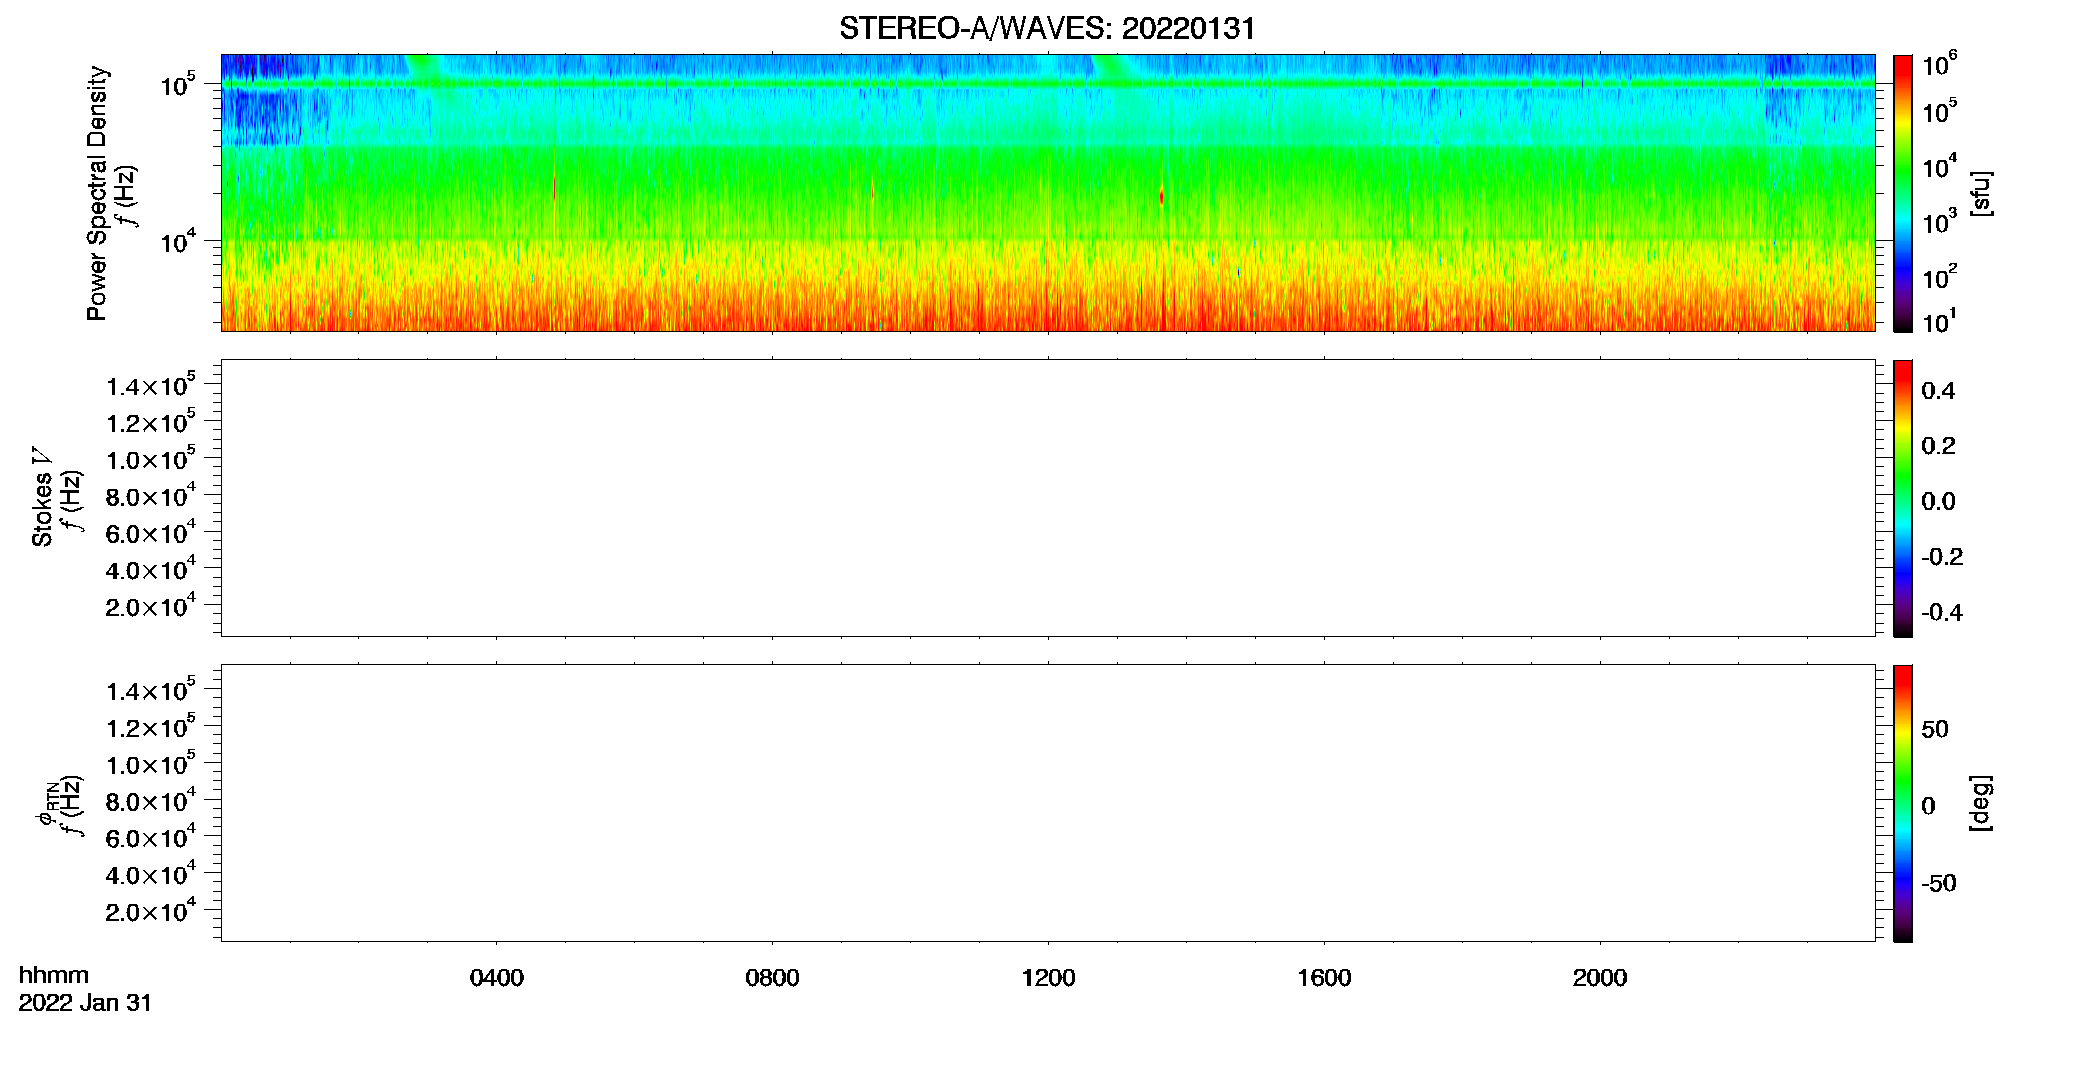
Task: Click the power spectral density color bar
Action: pos(1903,193)
